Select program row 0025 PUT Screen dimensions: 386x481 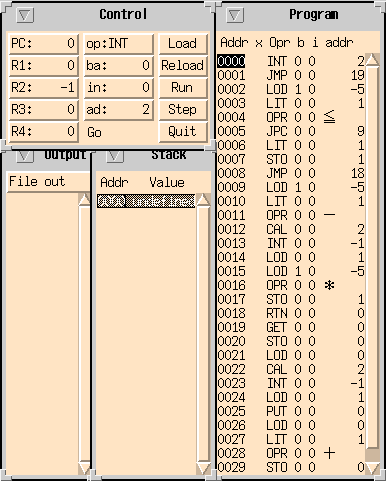[x=291, y=411]
